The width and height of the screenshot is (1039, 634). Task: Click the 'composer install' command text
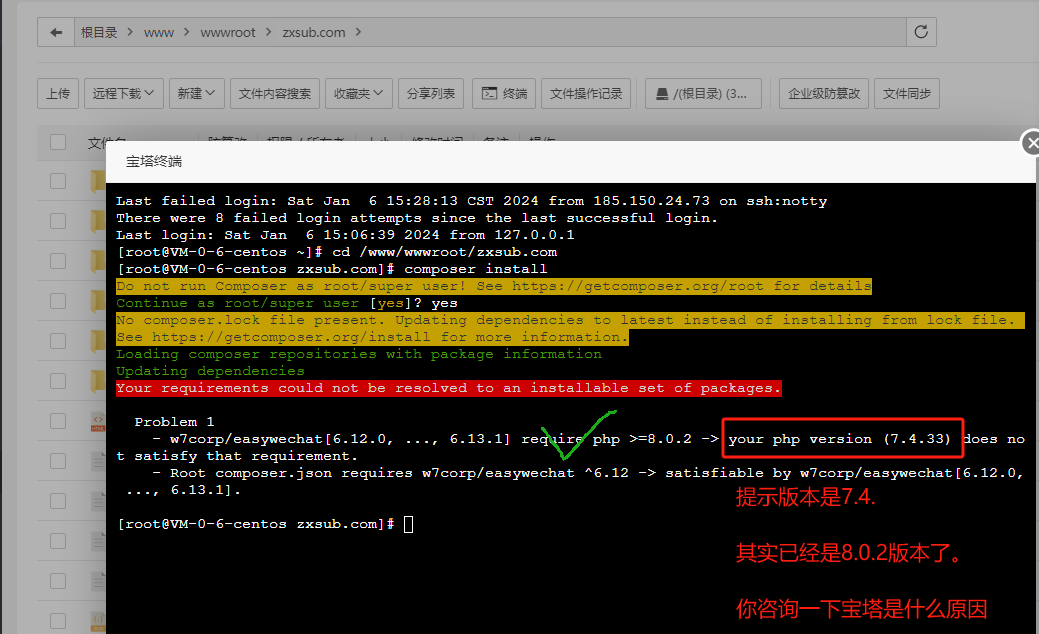[x=476, y=269]
